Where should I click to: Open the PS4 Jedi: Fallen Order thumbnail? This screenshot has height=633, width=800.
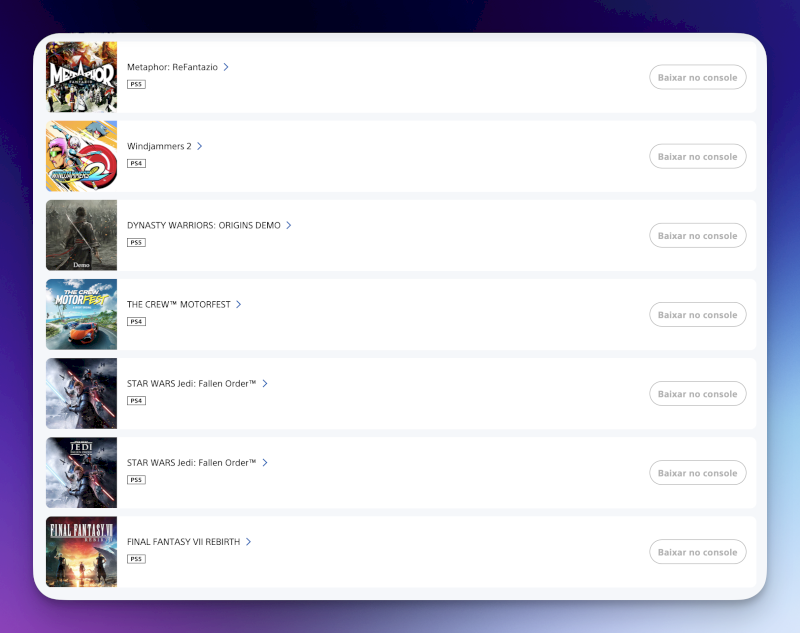pos(82,393)
